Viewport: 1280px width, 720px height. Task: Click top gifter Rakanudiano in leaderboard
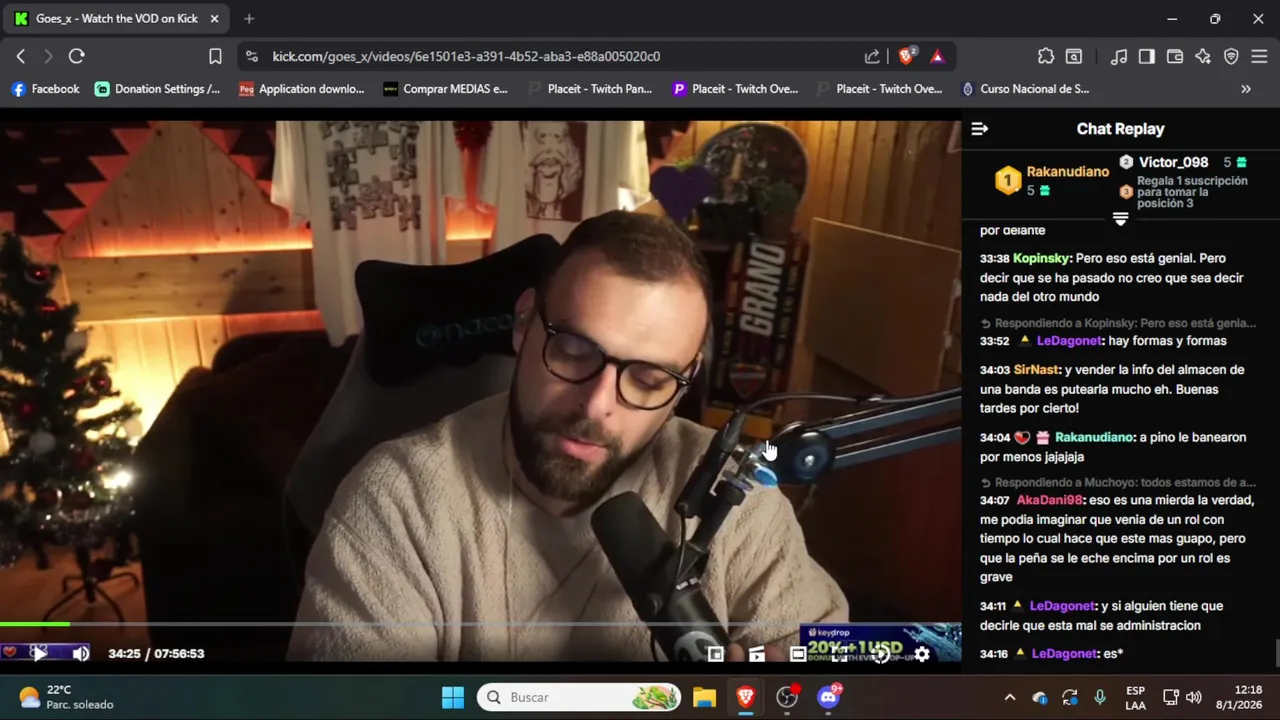(1067, 171)
